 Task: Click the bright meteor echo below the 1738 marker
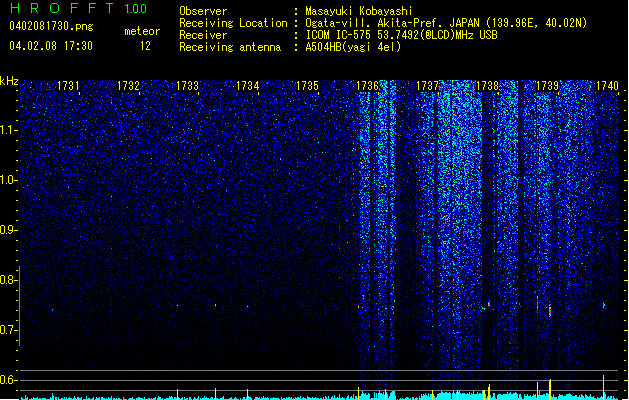[x=489, y=305]
